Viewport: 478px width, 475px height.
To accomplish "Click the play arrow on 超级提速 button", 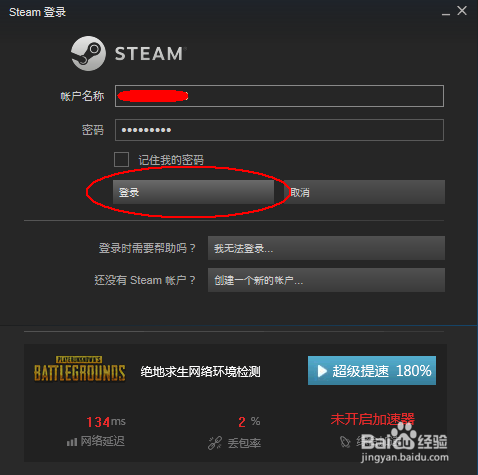I will (x=322, y=371).
